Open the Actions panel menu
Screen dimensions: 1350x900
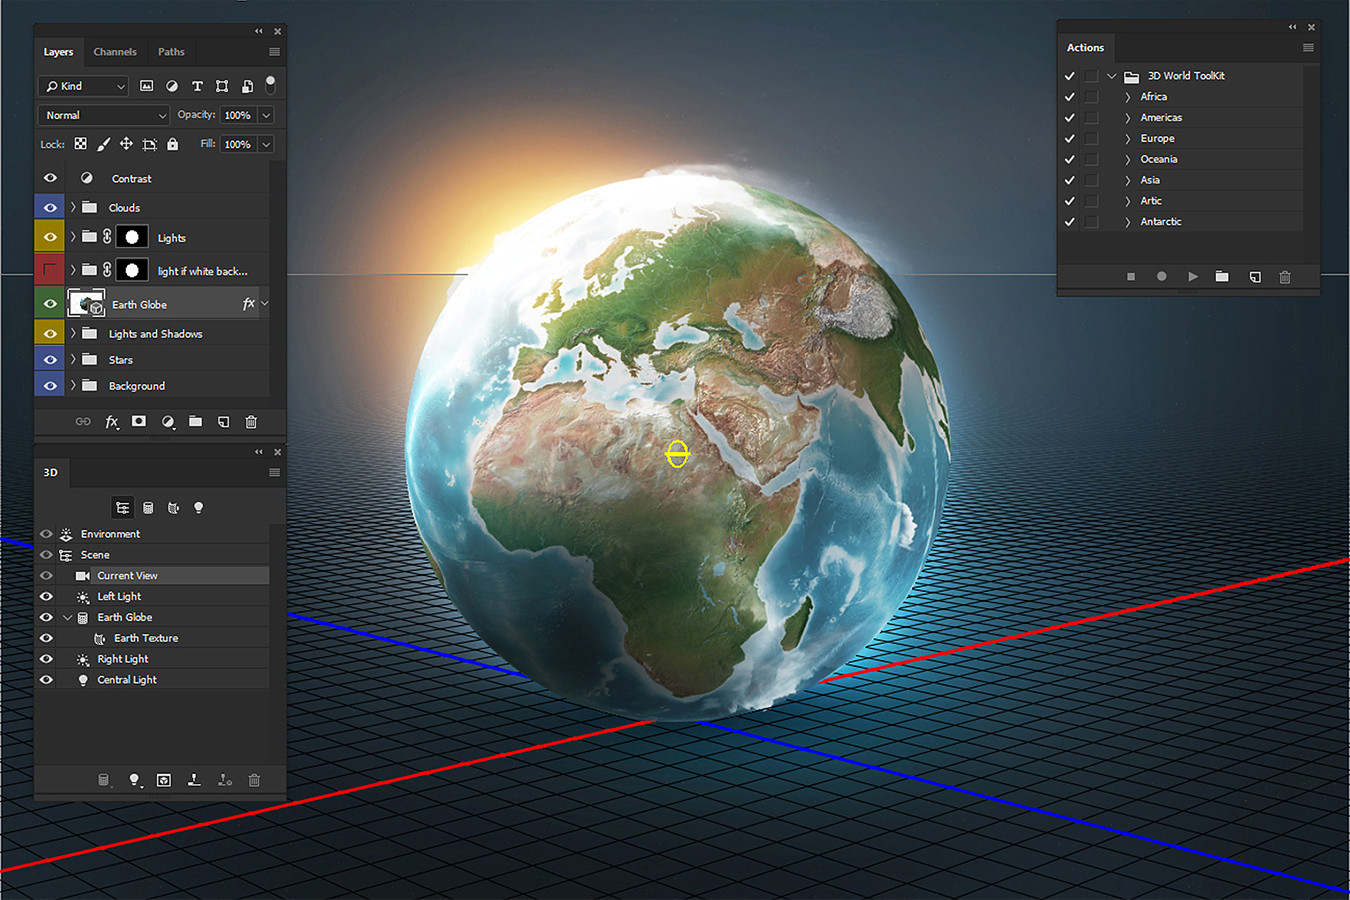click(x=1308, y=47)
